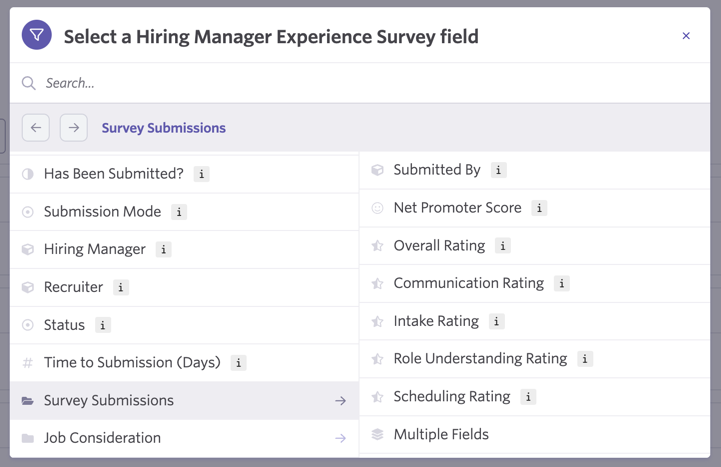Click the cube icon beside Submitted By
This screenshot has height=467, width=721.
377,170
